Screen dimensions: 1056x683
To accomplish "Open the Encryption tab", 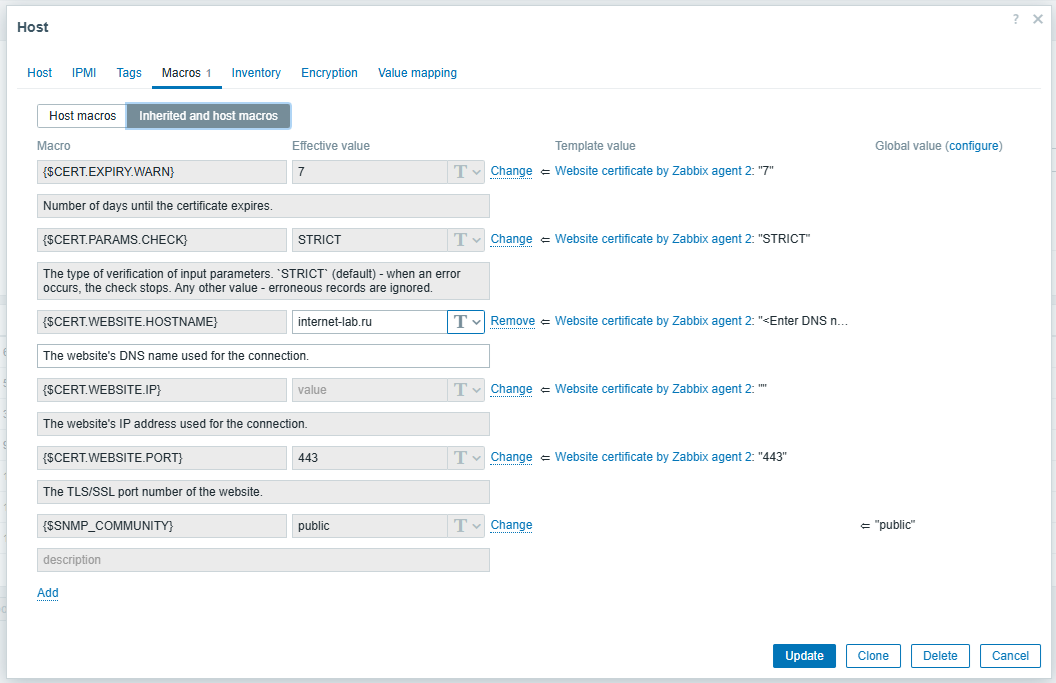I will [329, 73].
